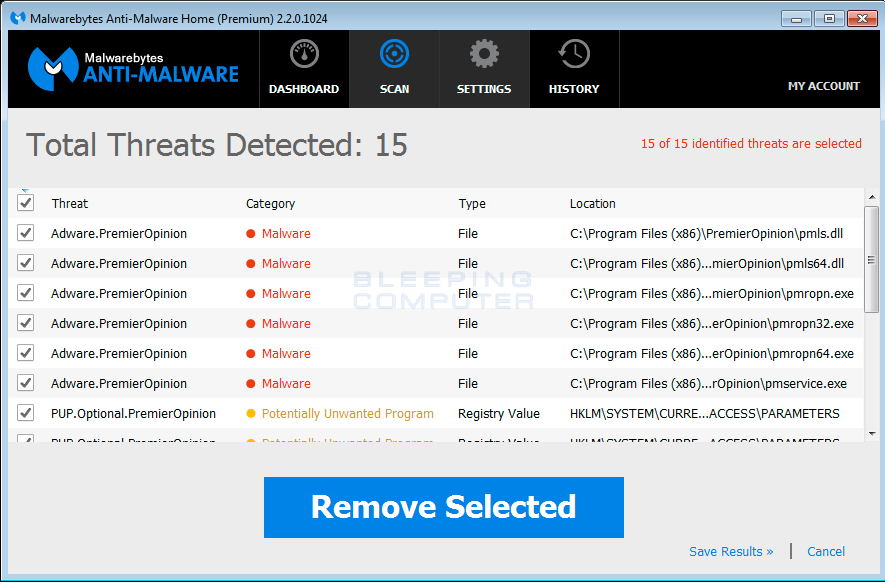Viewport: 885px width, 582px height.
Task: Toggle the PUP.Optional.PremierOpinion Registry Value checkbox
Action: [25, 413]
